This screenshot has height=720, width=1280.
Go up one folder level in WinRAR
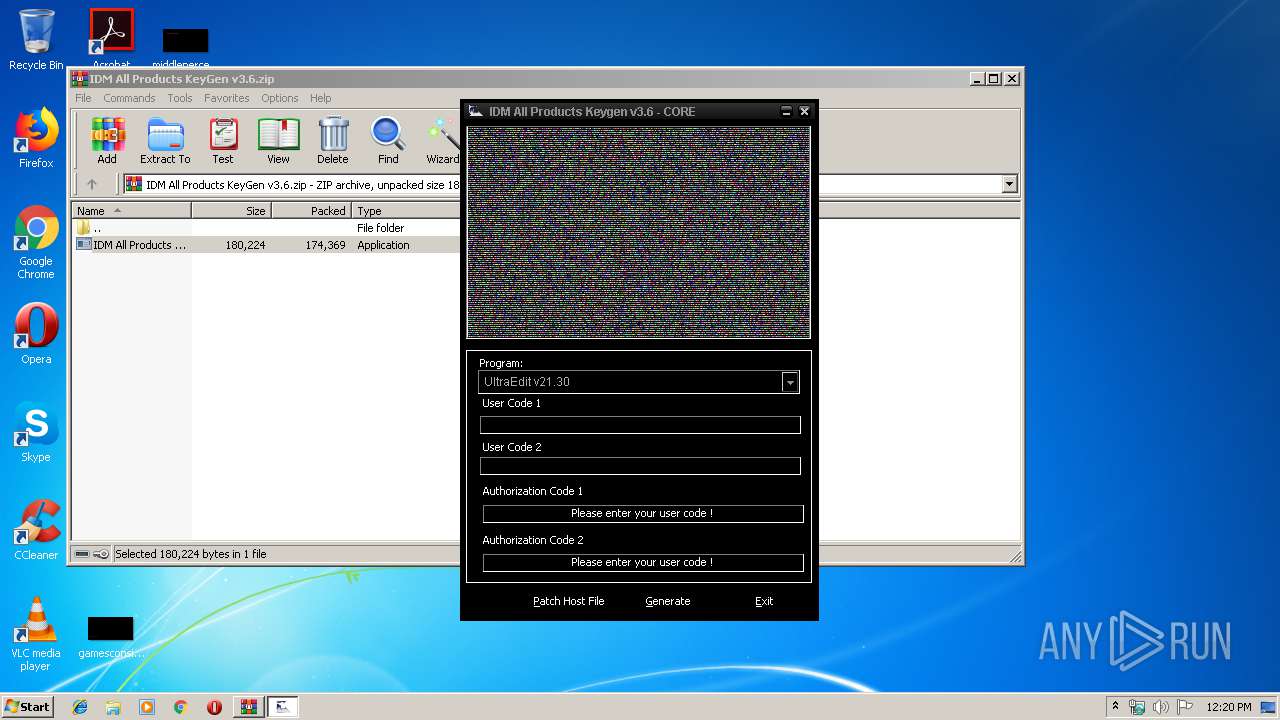coord(92,184)
